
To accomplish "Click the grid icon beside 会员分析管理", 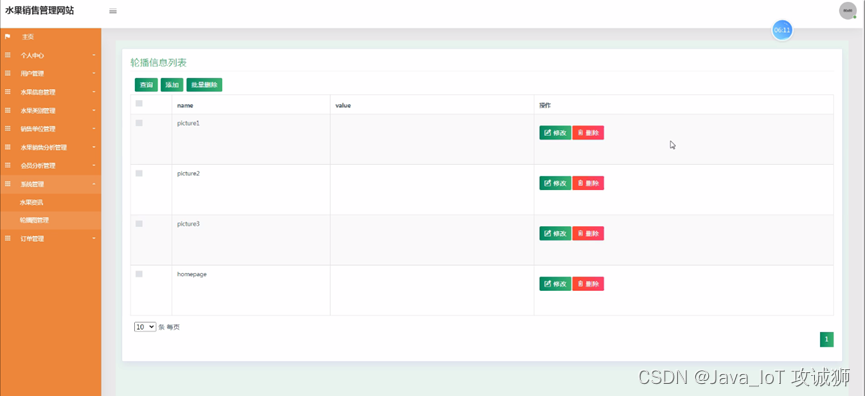I will [8, 165].
